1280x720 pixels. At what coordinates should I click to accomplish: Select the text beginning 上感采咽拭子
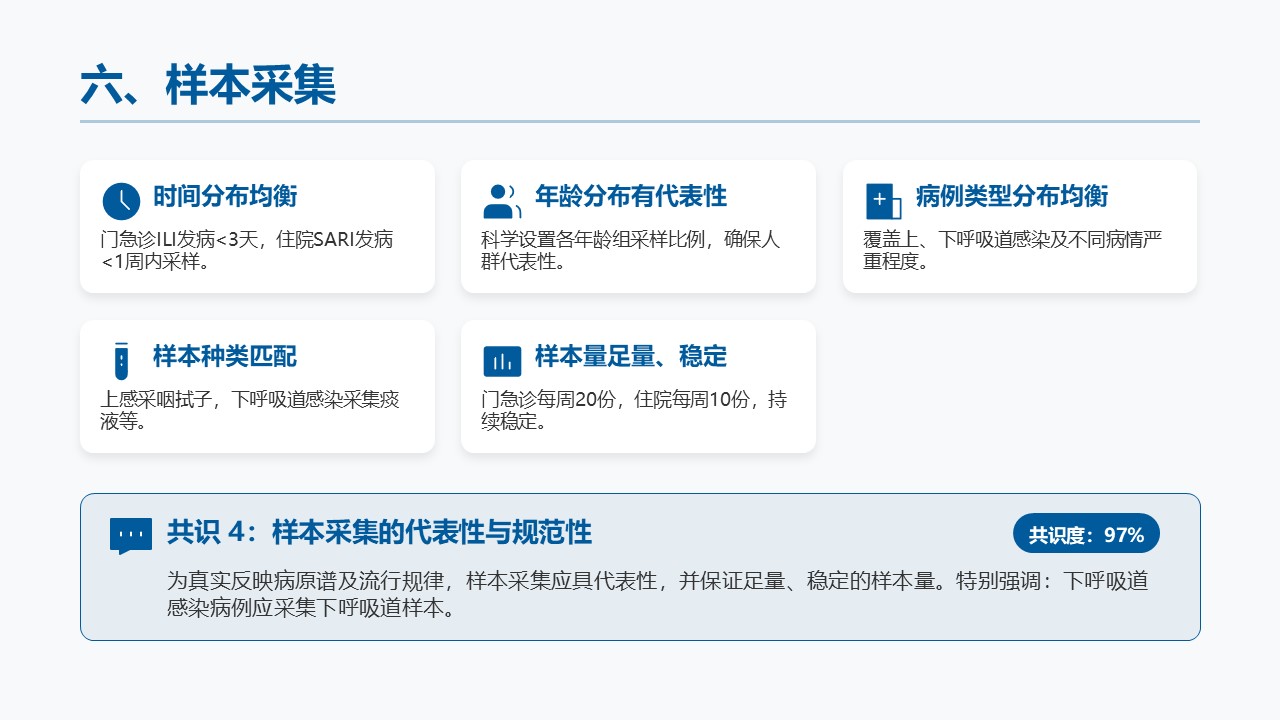tap(250, 411)
